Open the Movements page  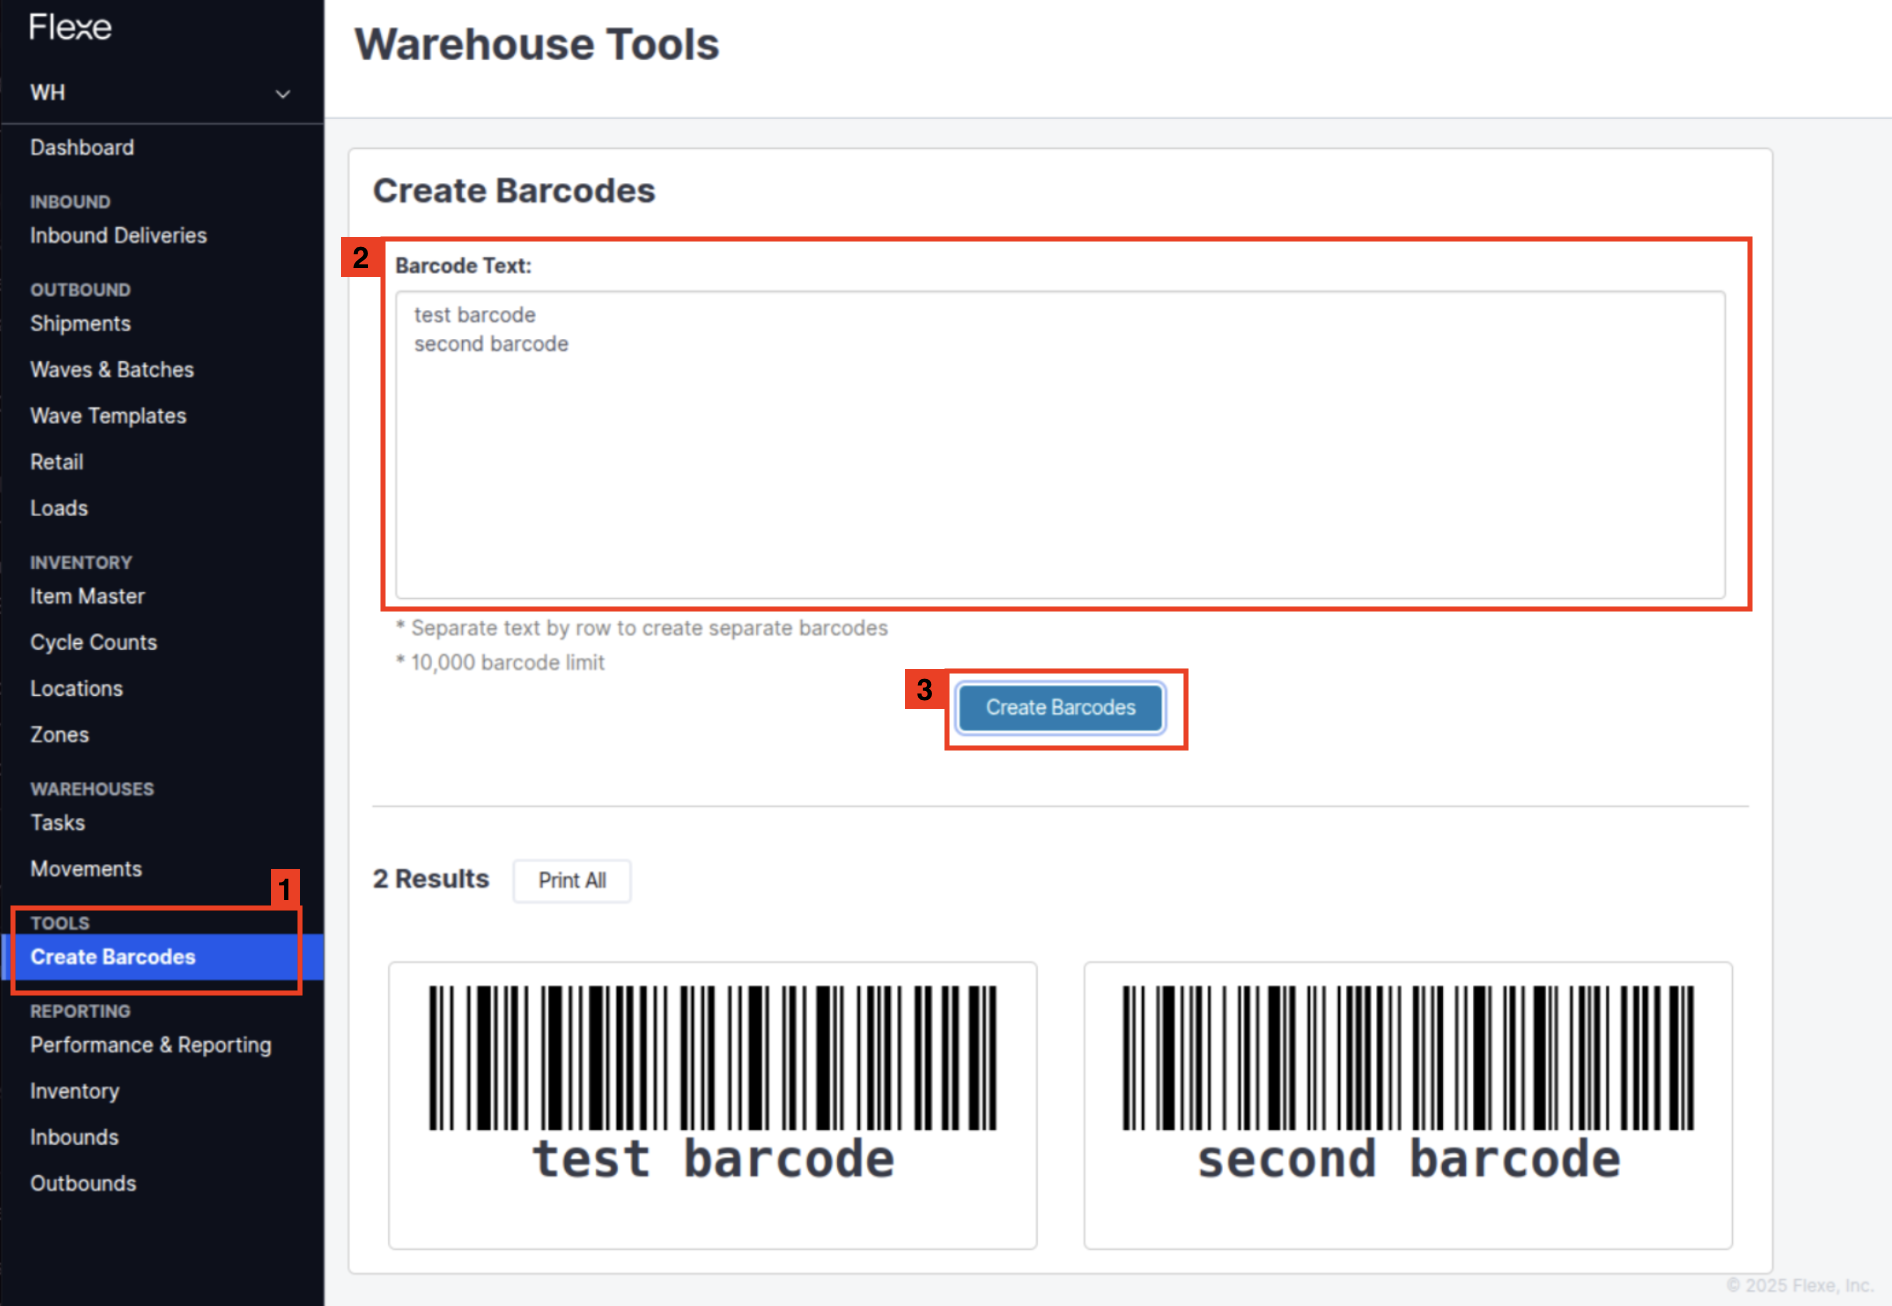85,868
